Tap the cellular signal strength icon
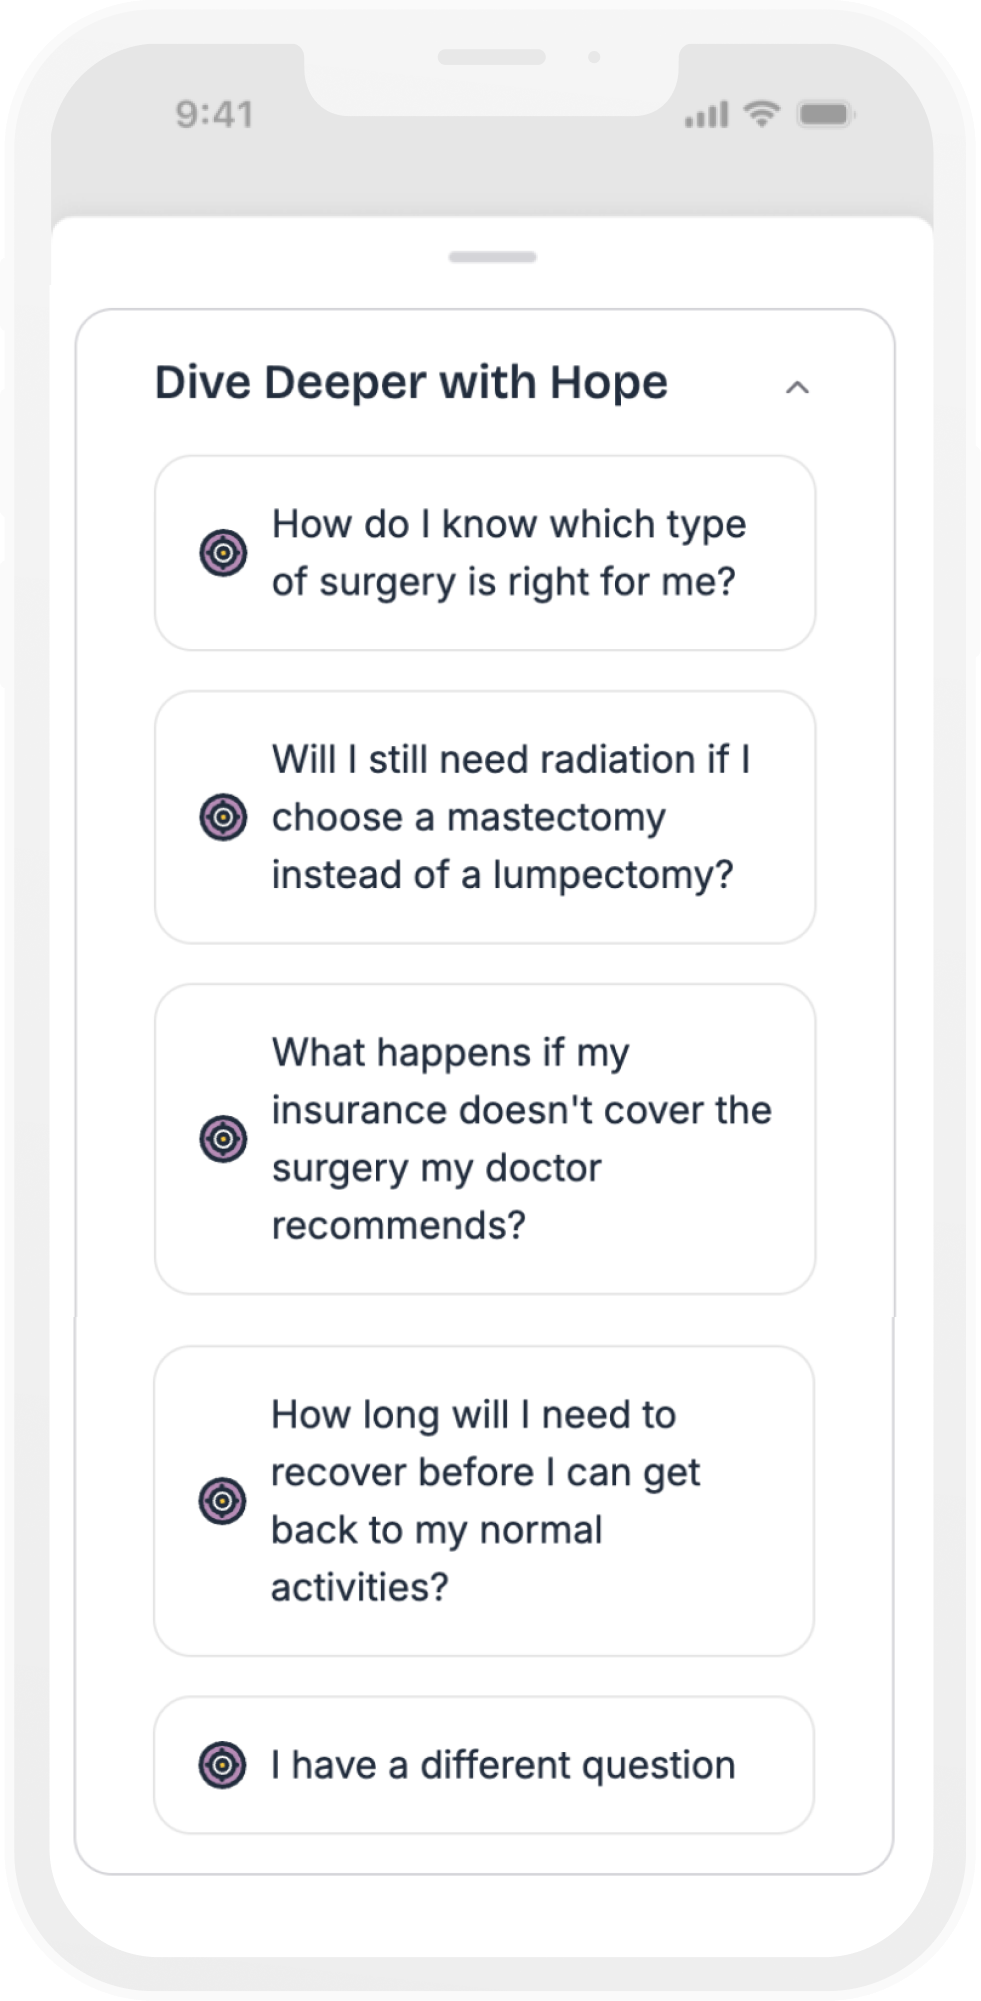981x2001 pixels. 706,116
